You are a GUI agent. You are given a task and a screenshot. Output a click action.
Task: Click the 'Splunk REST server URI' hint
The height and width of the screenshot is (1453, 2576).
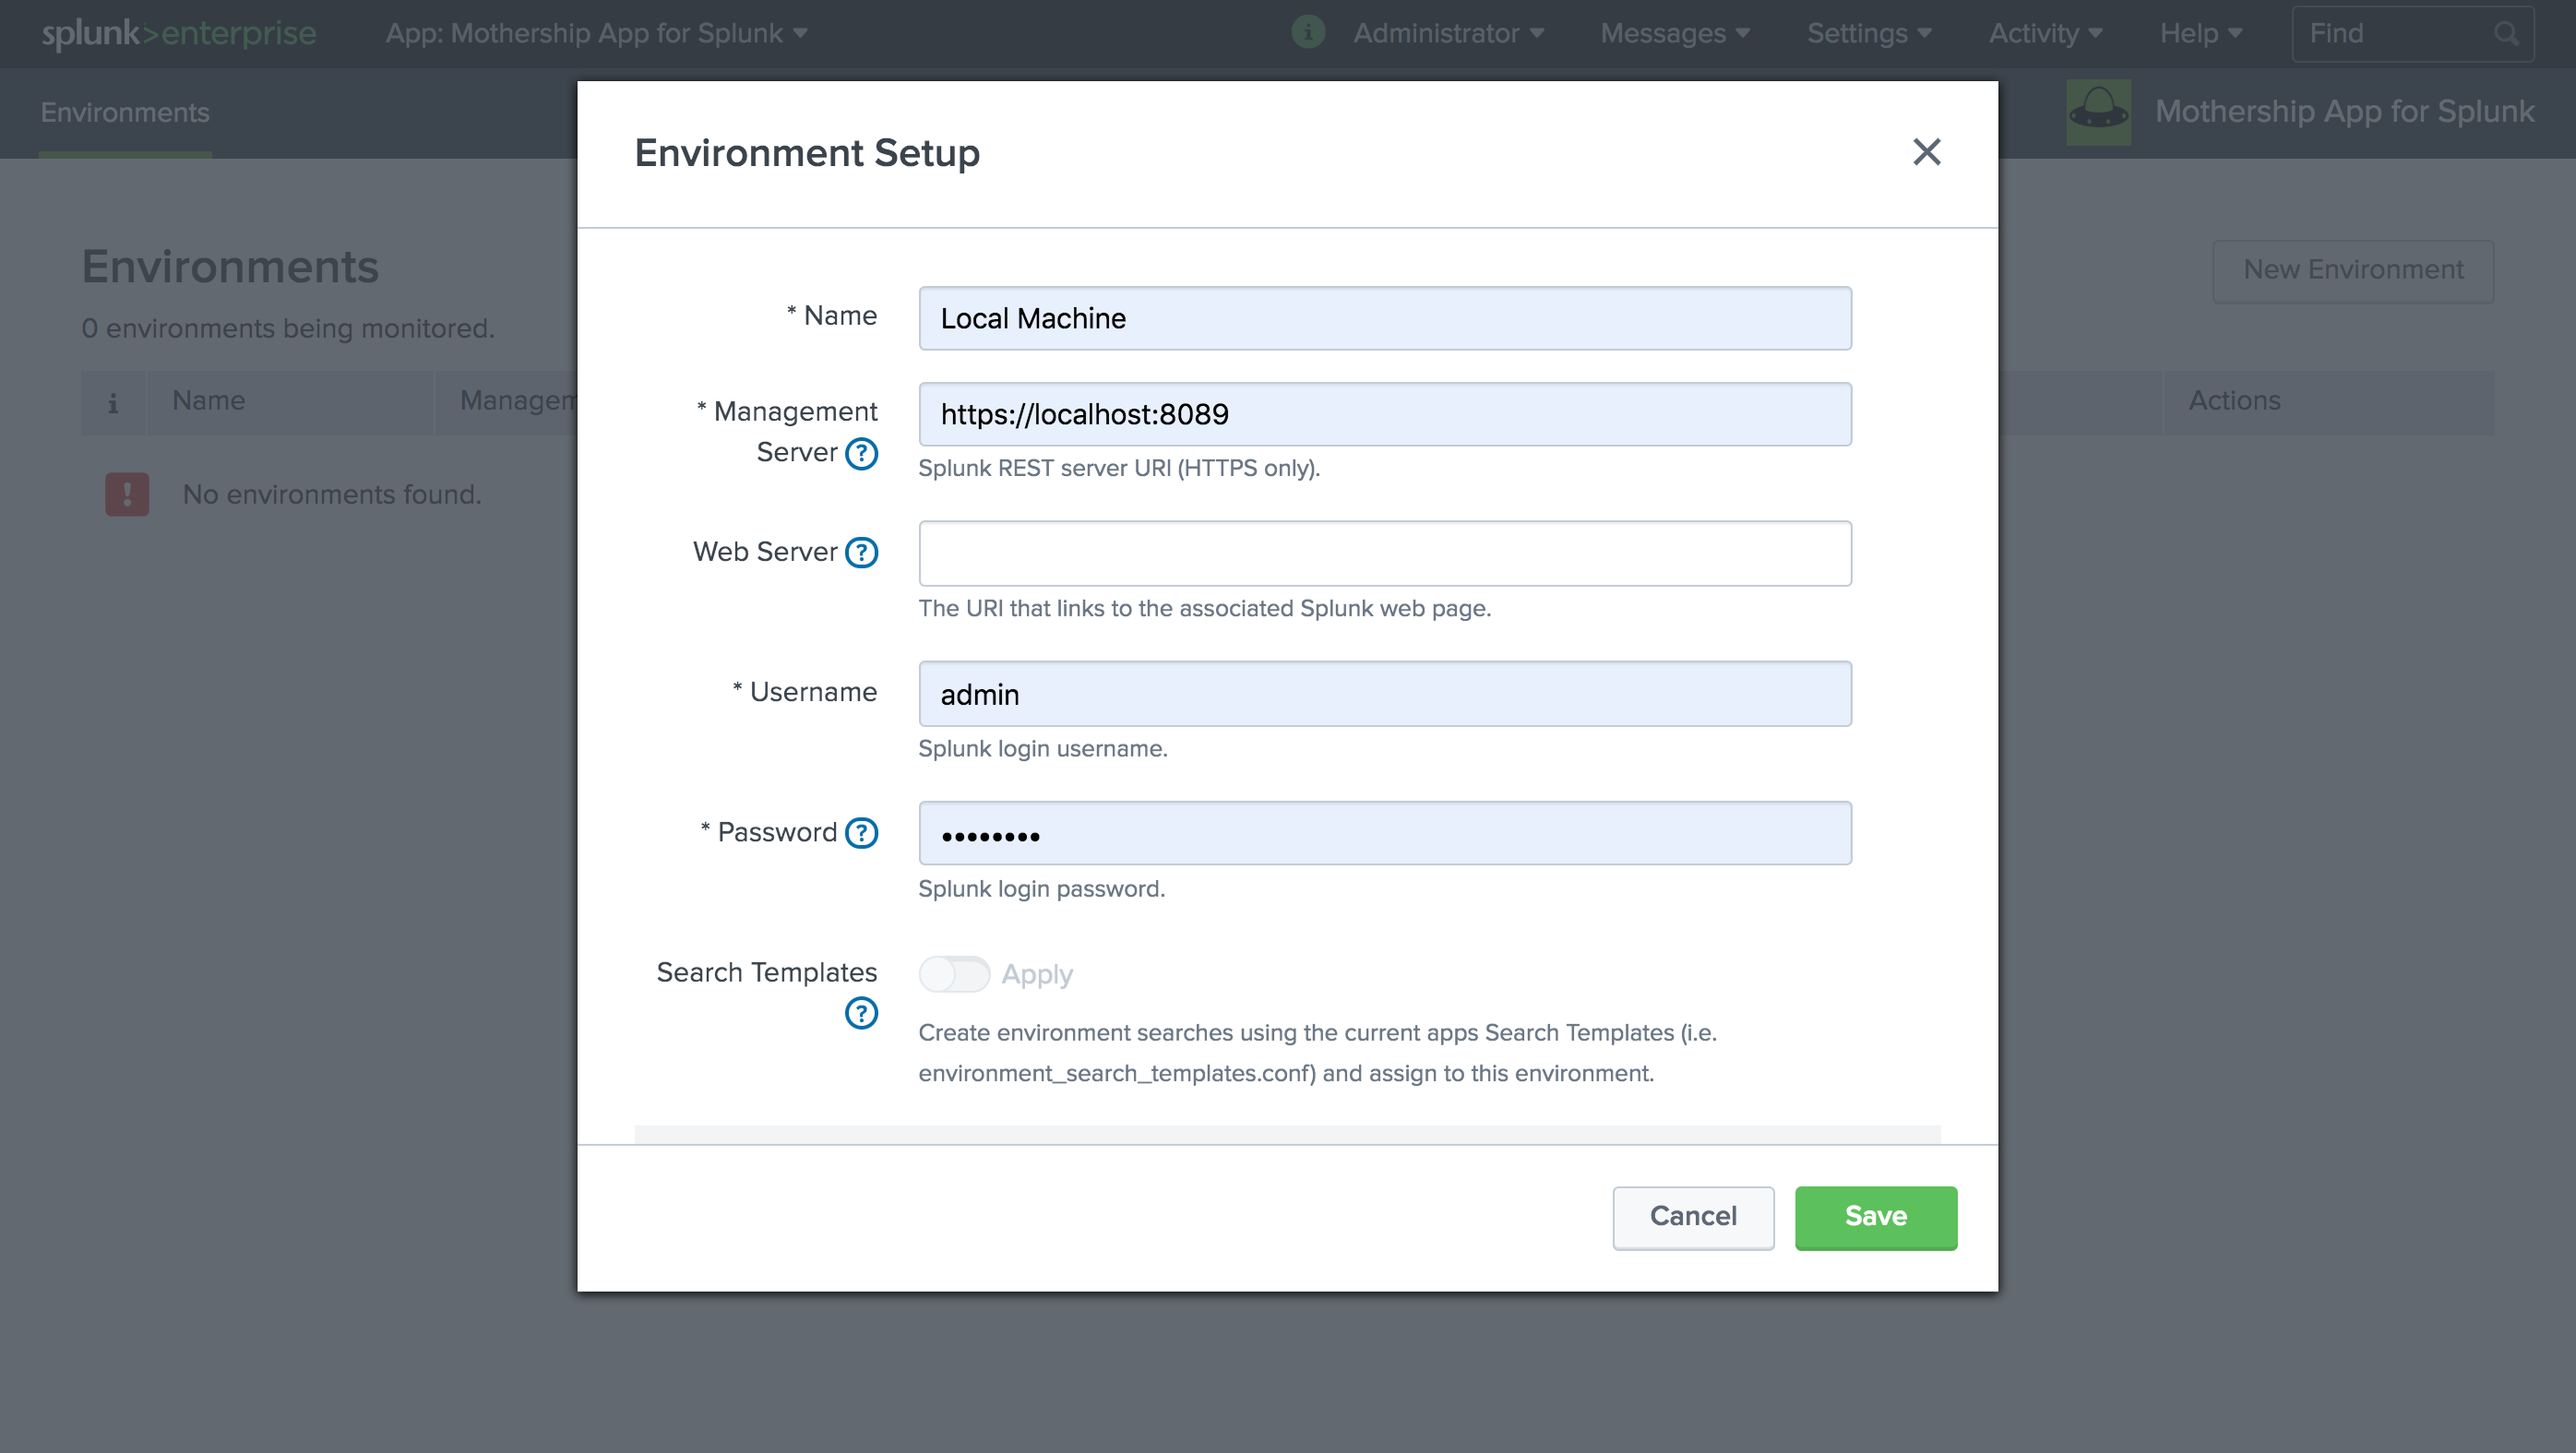1119,468
